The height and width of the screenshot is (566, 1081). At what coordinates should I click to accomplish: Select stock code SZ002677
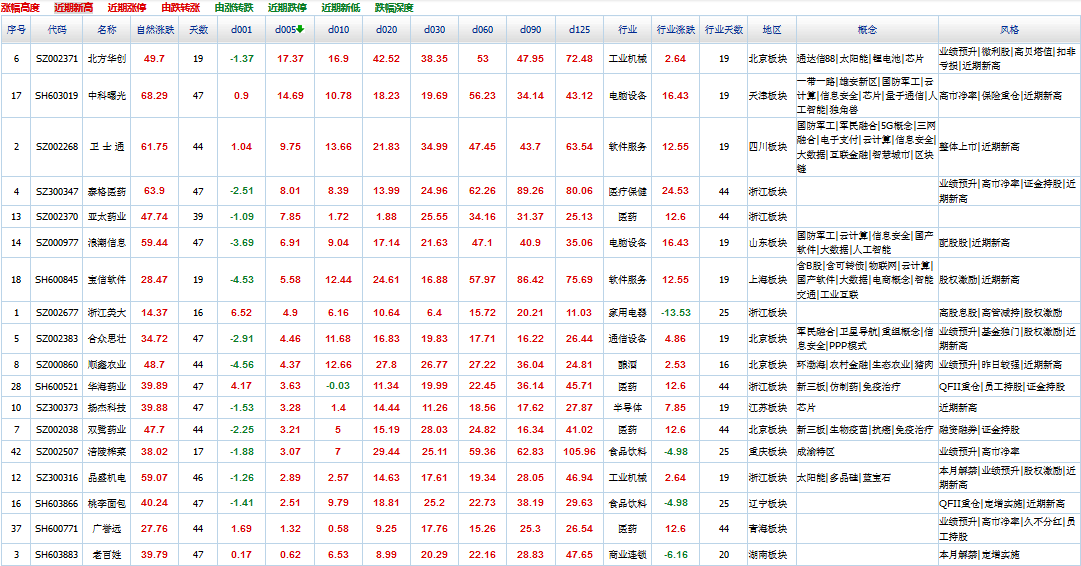click(57, 312)
